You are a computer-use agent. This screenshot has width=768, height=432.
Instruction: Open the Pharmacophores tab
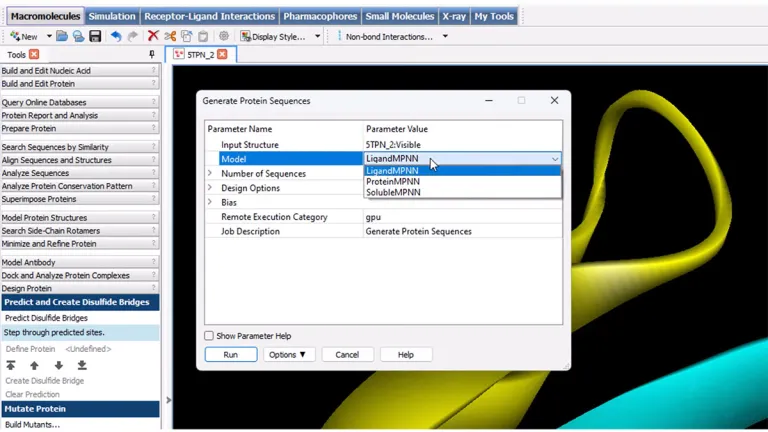point(320,16)
